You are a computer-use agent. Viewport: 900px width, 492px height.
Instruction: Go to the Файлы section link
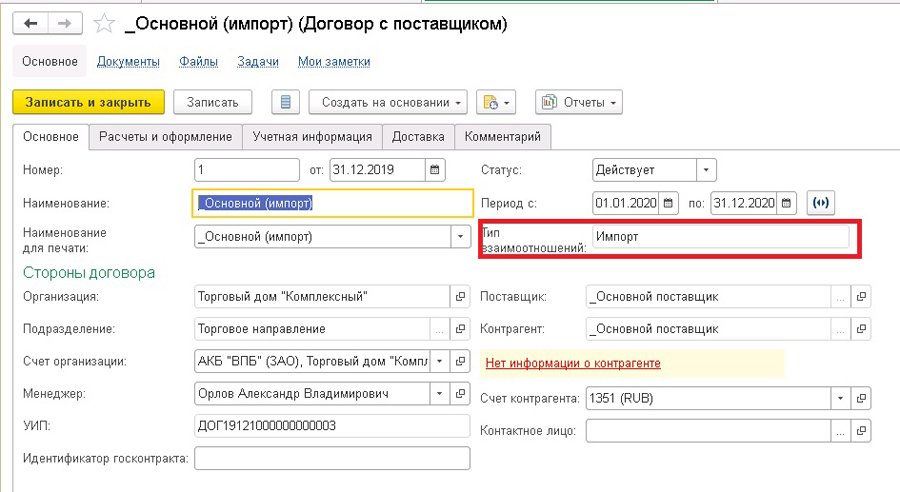point(198,62)
